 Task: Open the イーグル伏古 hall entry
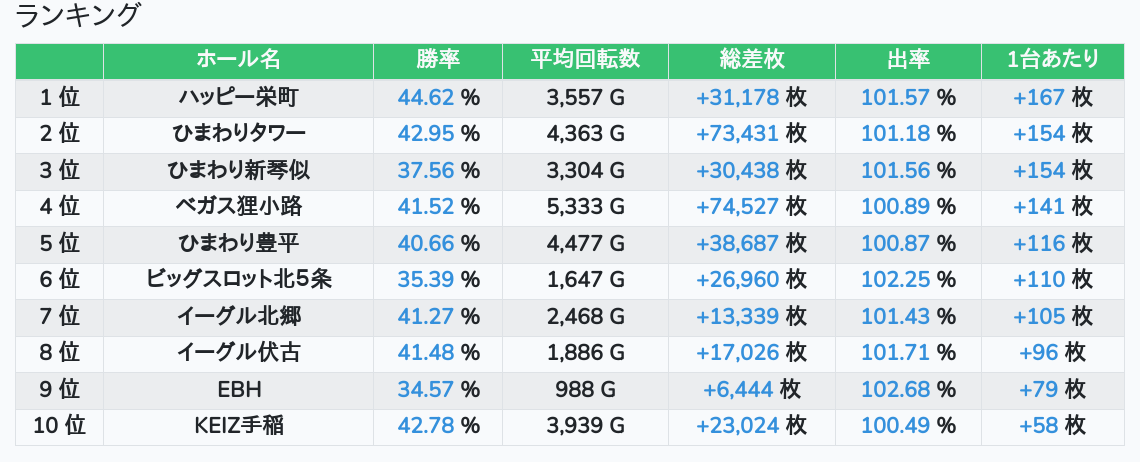point(238,353)
